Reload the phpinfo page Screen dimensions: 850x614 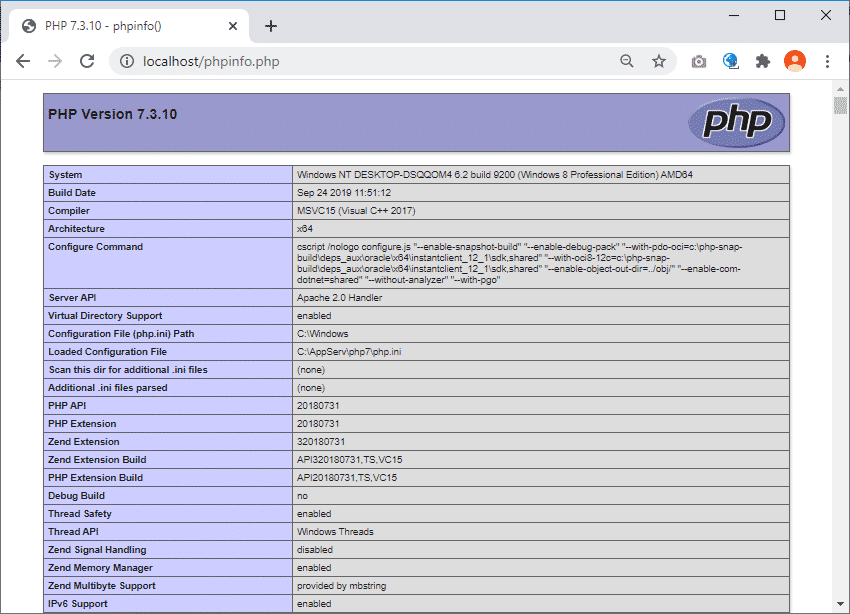coord(87,61)
